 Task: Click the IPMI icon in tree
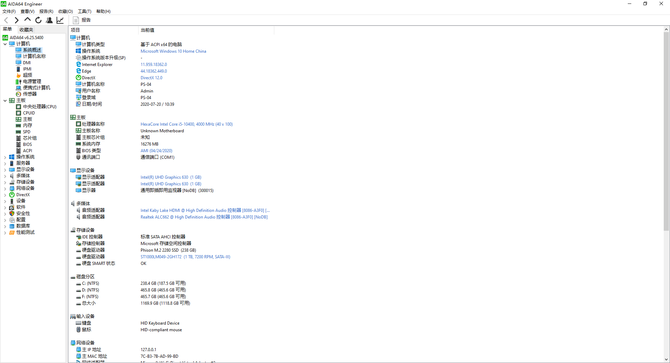coord(18,69)
